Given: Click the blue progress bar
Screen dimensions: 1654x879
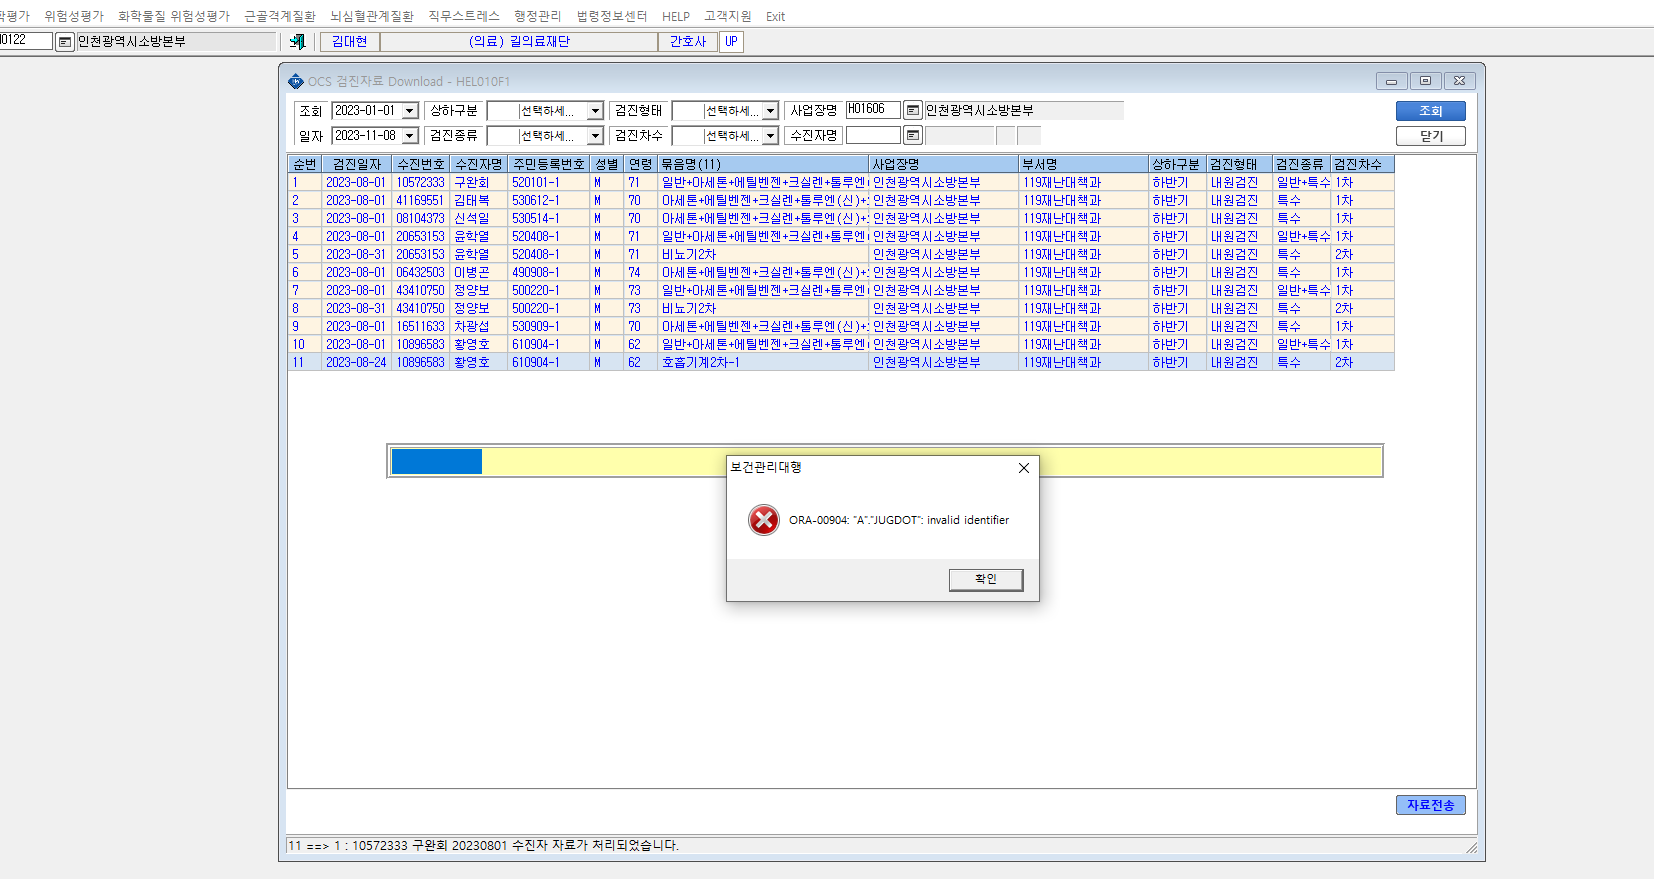Looking at the screenshot, I should [437, 461].
